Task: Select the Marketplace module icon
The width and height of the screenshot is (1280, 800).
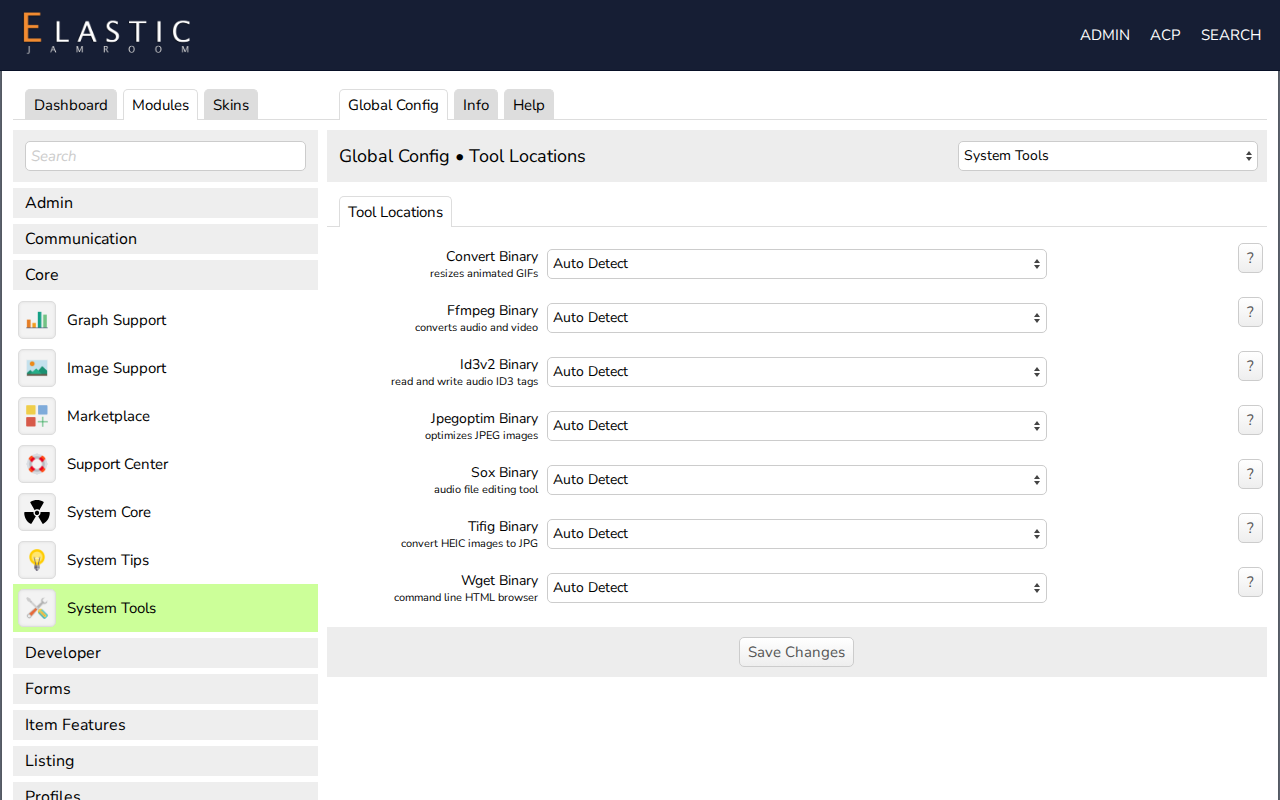Action: pyautogui.click(x=37, y=416)
